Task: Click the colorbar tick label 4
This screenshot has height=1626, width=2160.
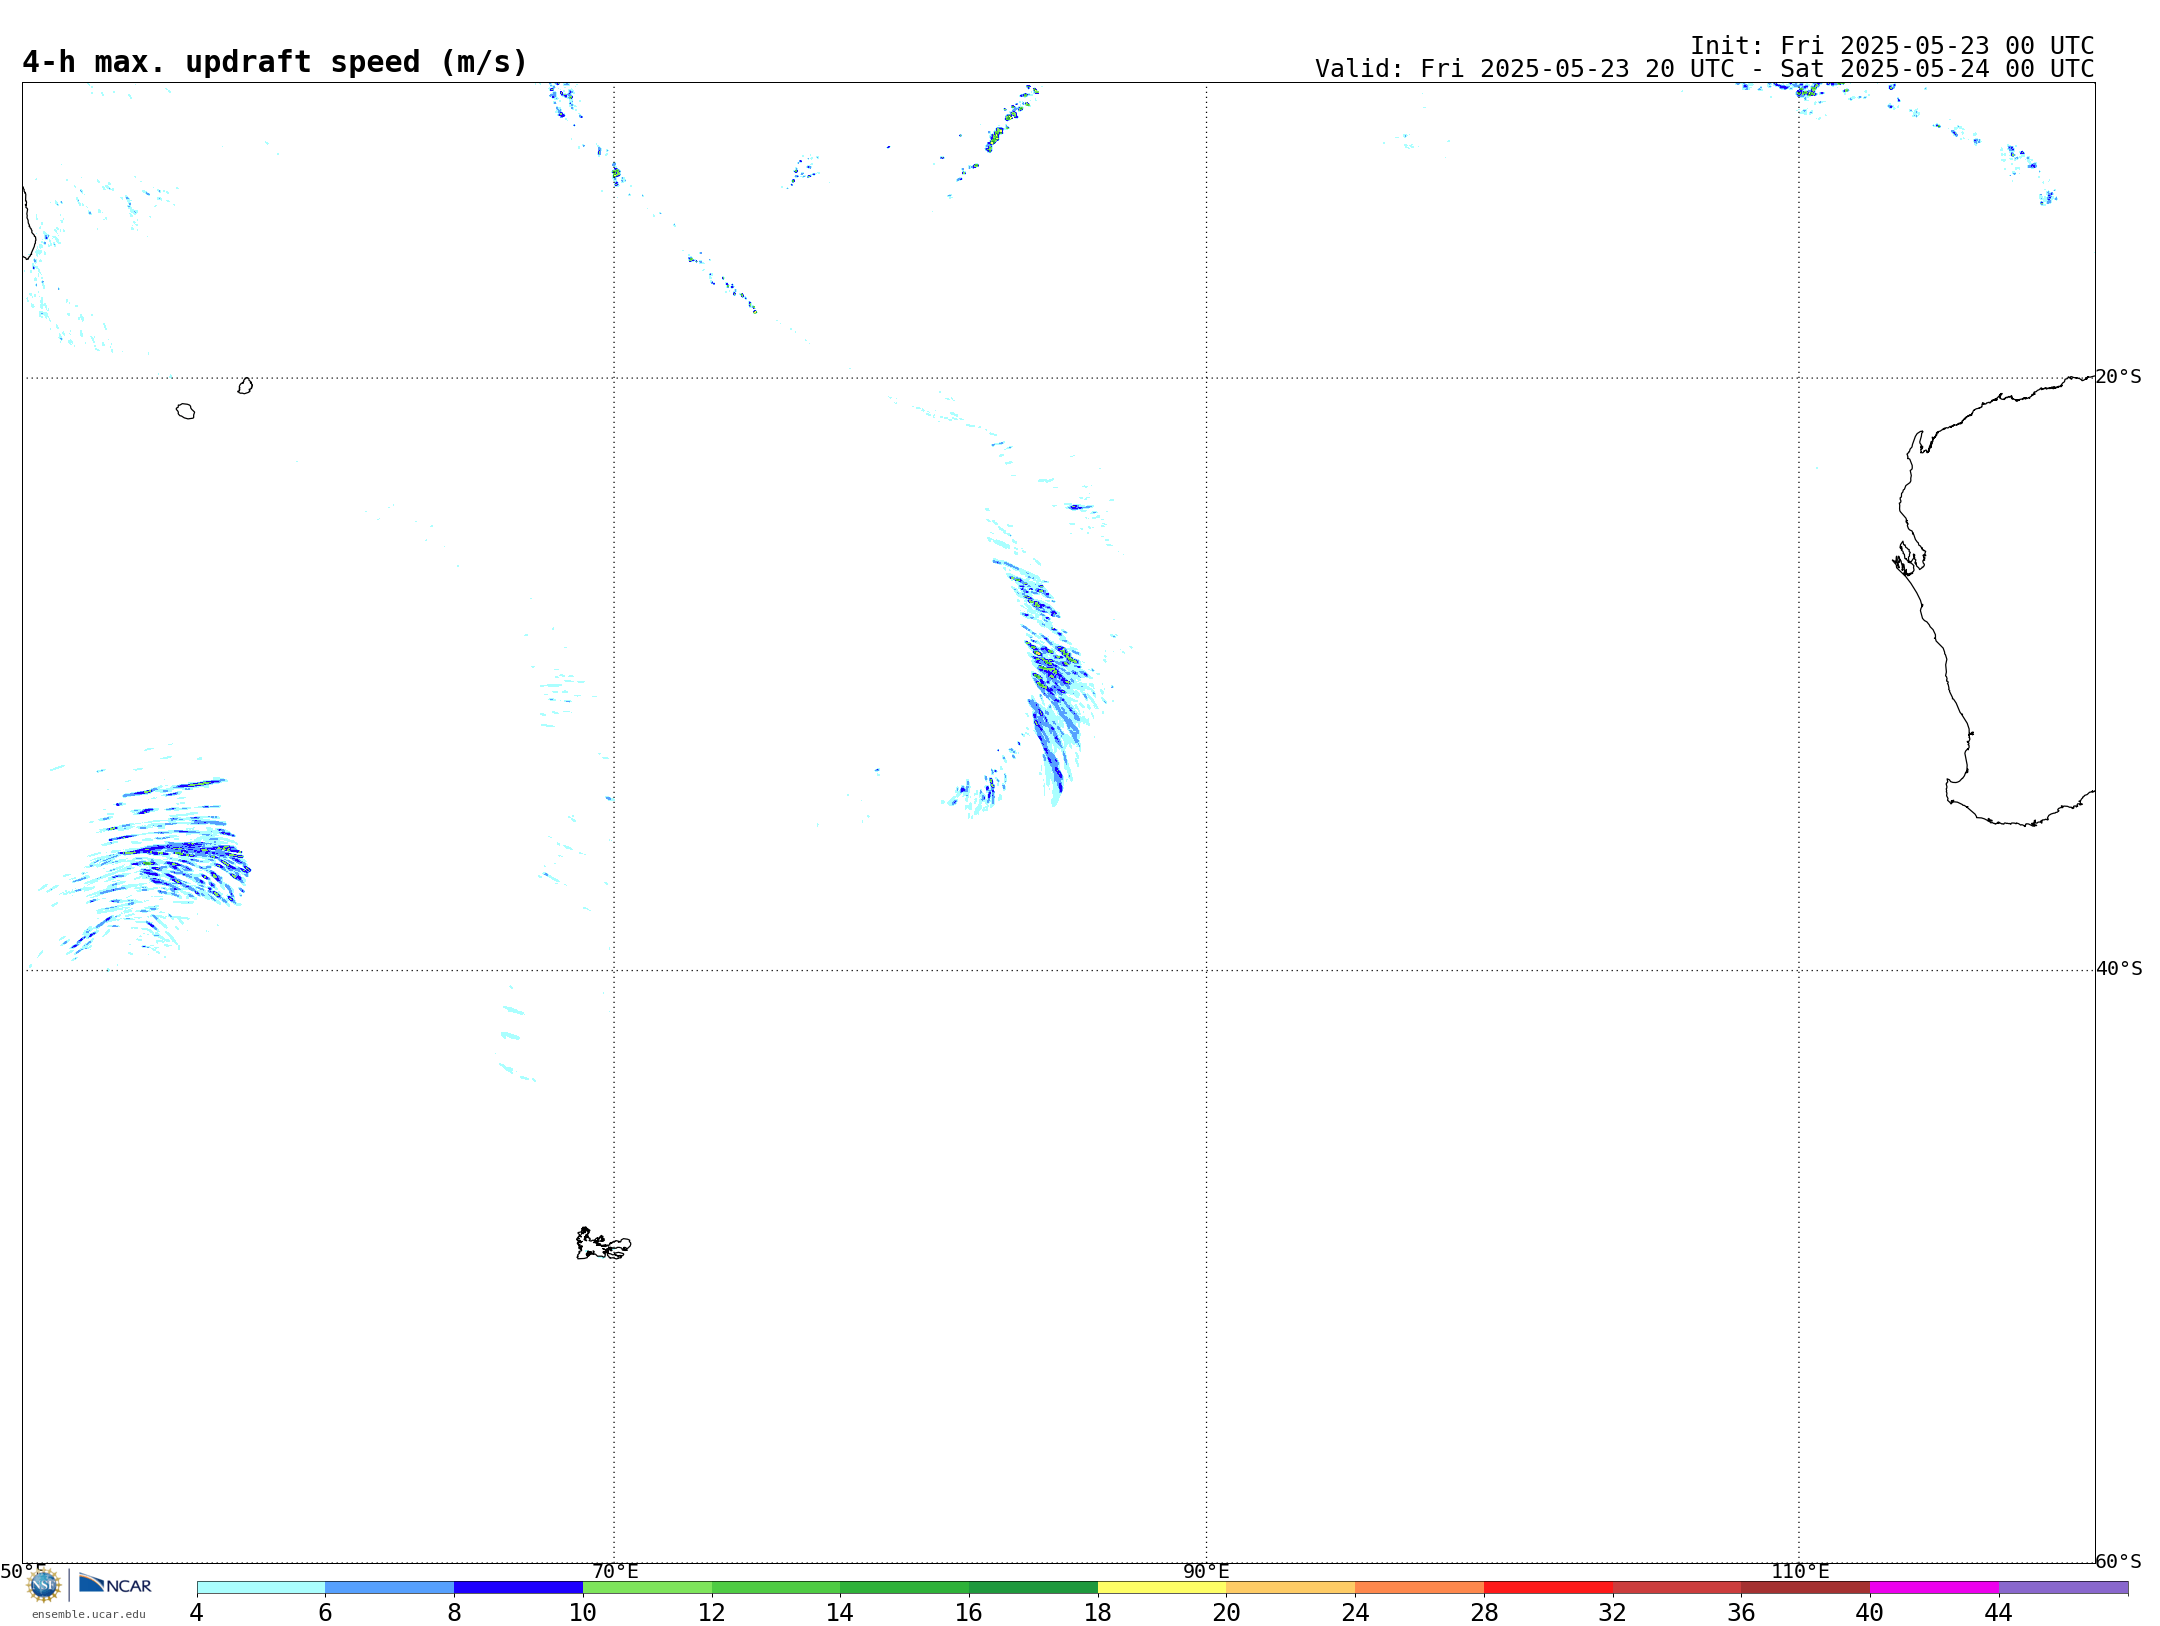Action: (197, 1613)
